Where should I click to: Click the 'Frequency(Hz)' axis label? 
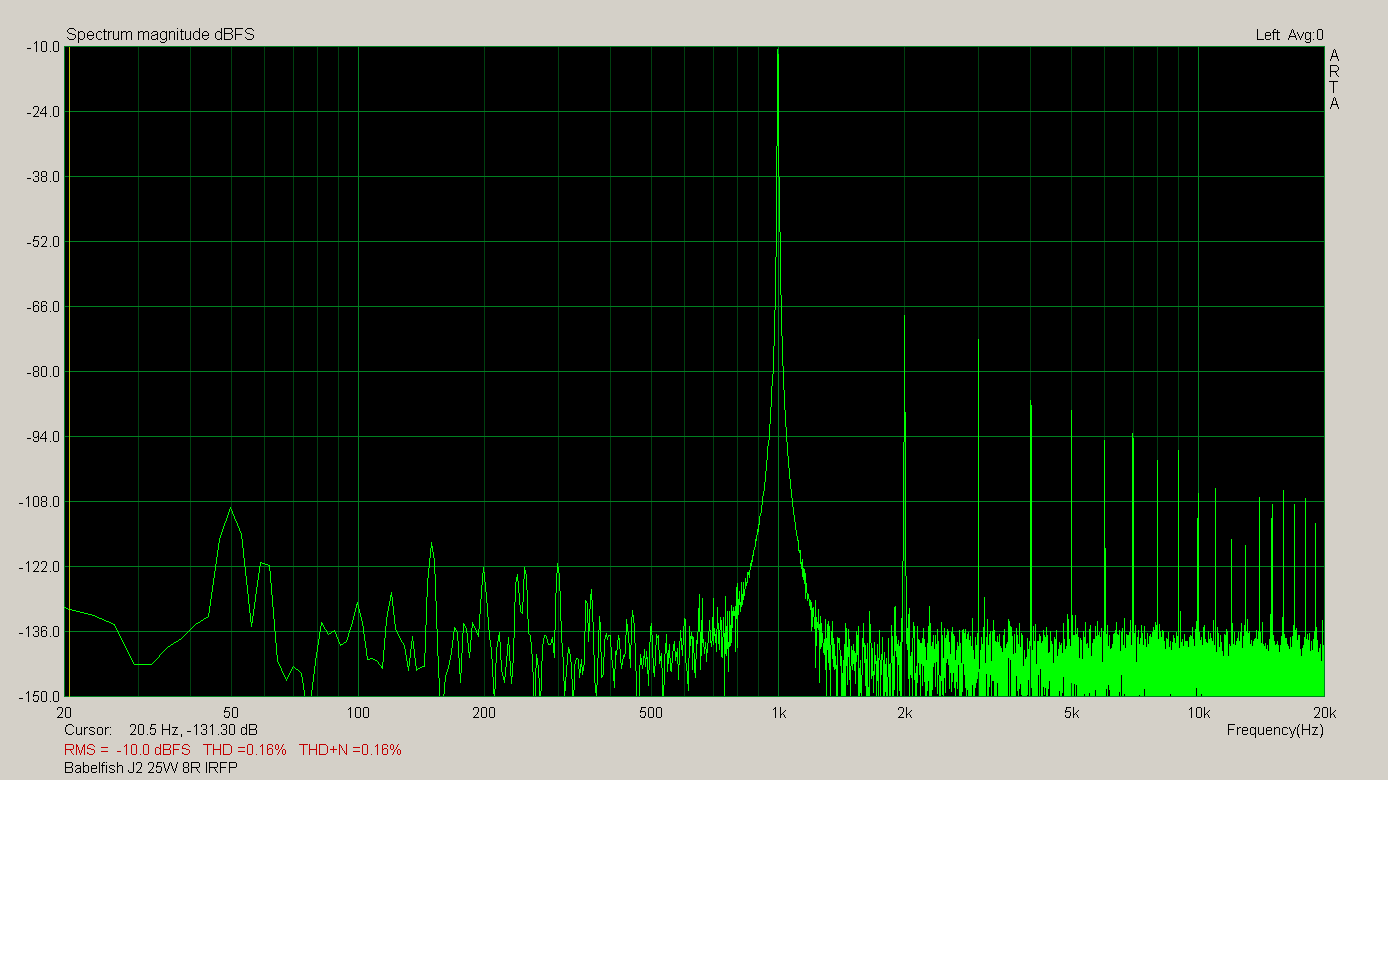pyautogui.click(x=1275, y=730)
